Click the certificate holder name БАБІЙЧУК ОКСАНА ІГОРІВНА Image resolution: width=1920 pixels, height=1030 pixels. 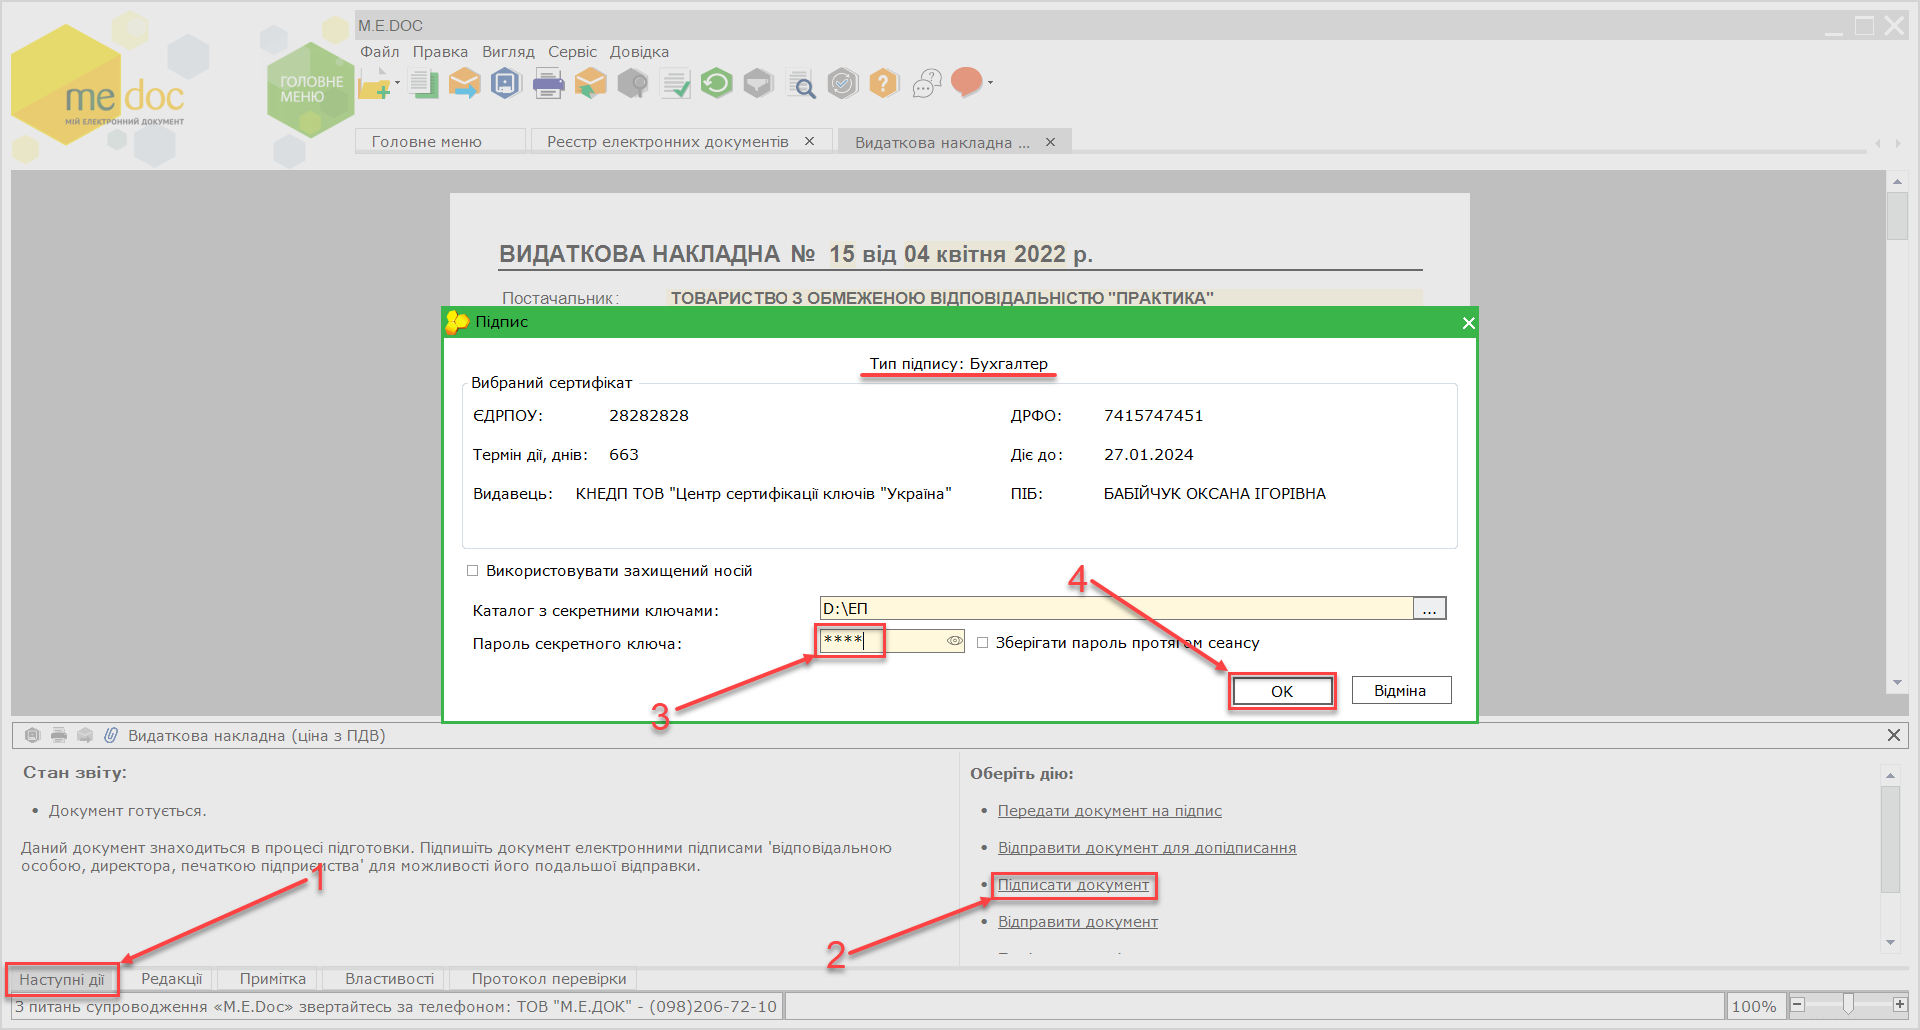click(1215, 494)
